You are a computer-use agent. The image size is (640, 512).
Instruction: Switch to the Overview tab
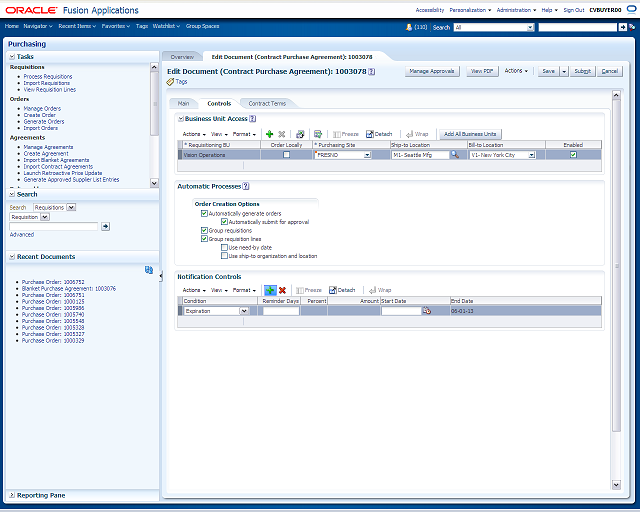coord(182,57)
